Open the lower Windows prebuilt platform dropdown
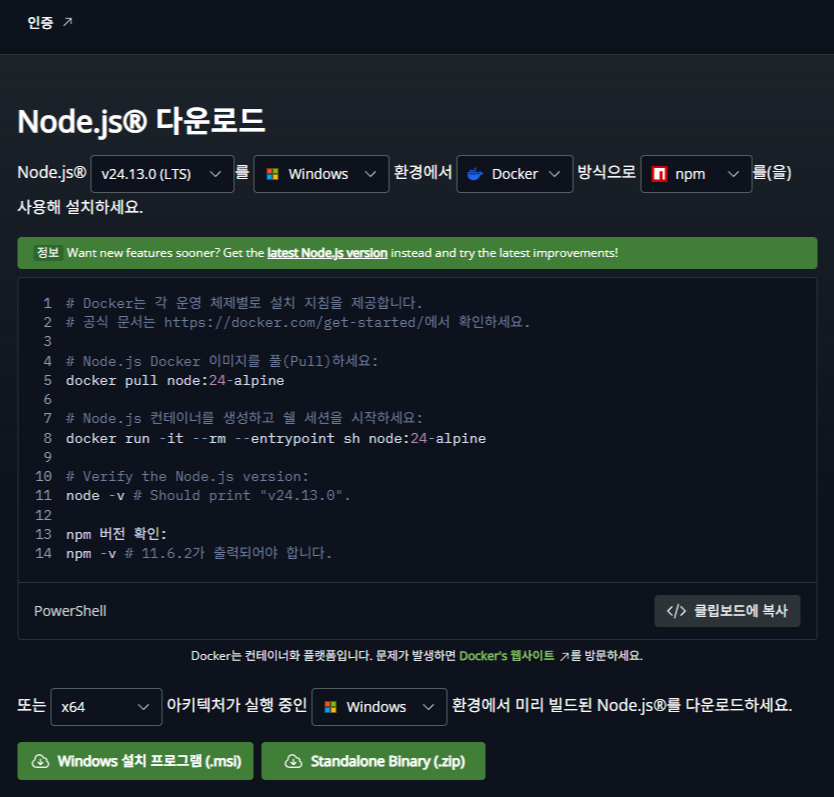The image size is (834, 797). pyautogui.click(x=379, y=707)
